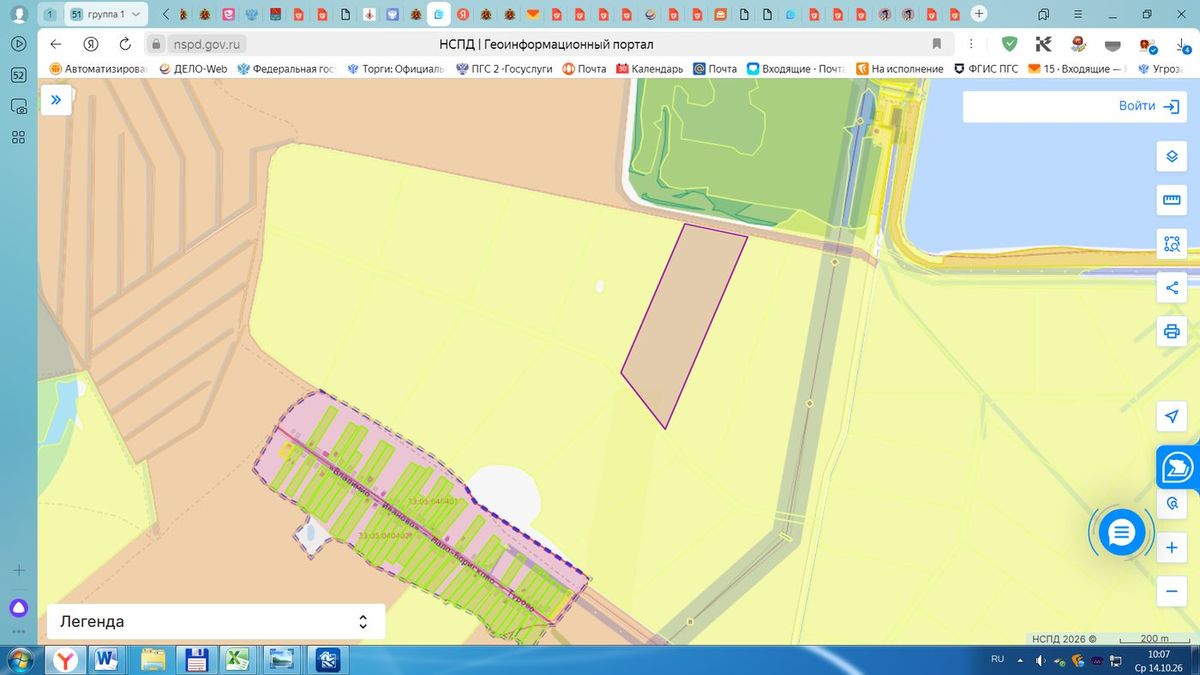Open the ФГИС ПГС bookmark
Viewport: 1200px width, 675px height.
click(x=986, y=69)
